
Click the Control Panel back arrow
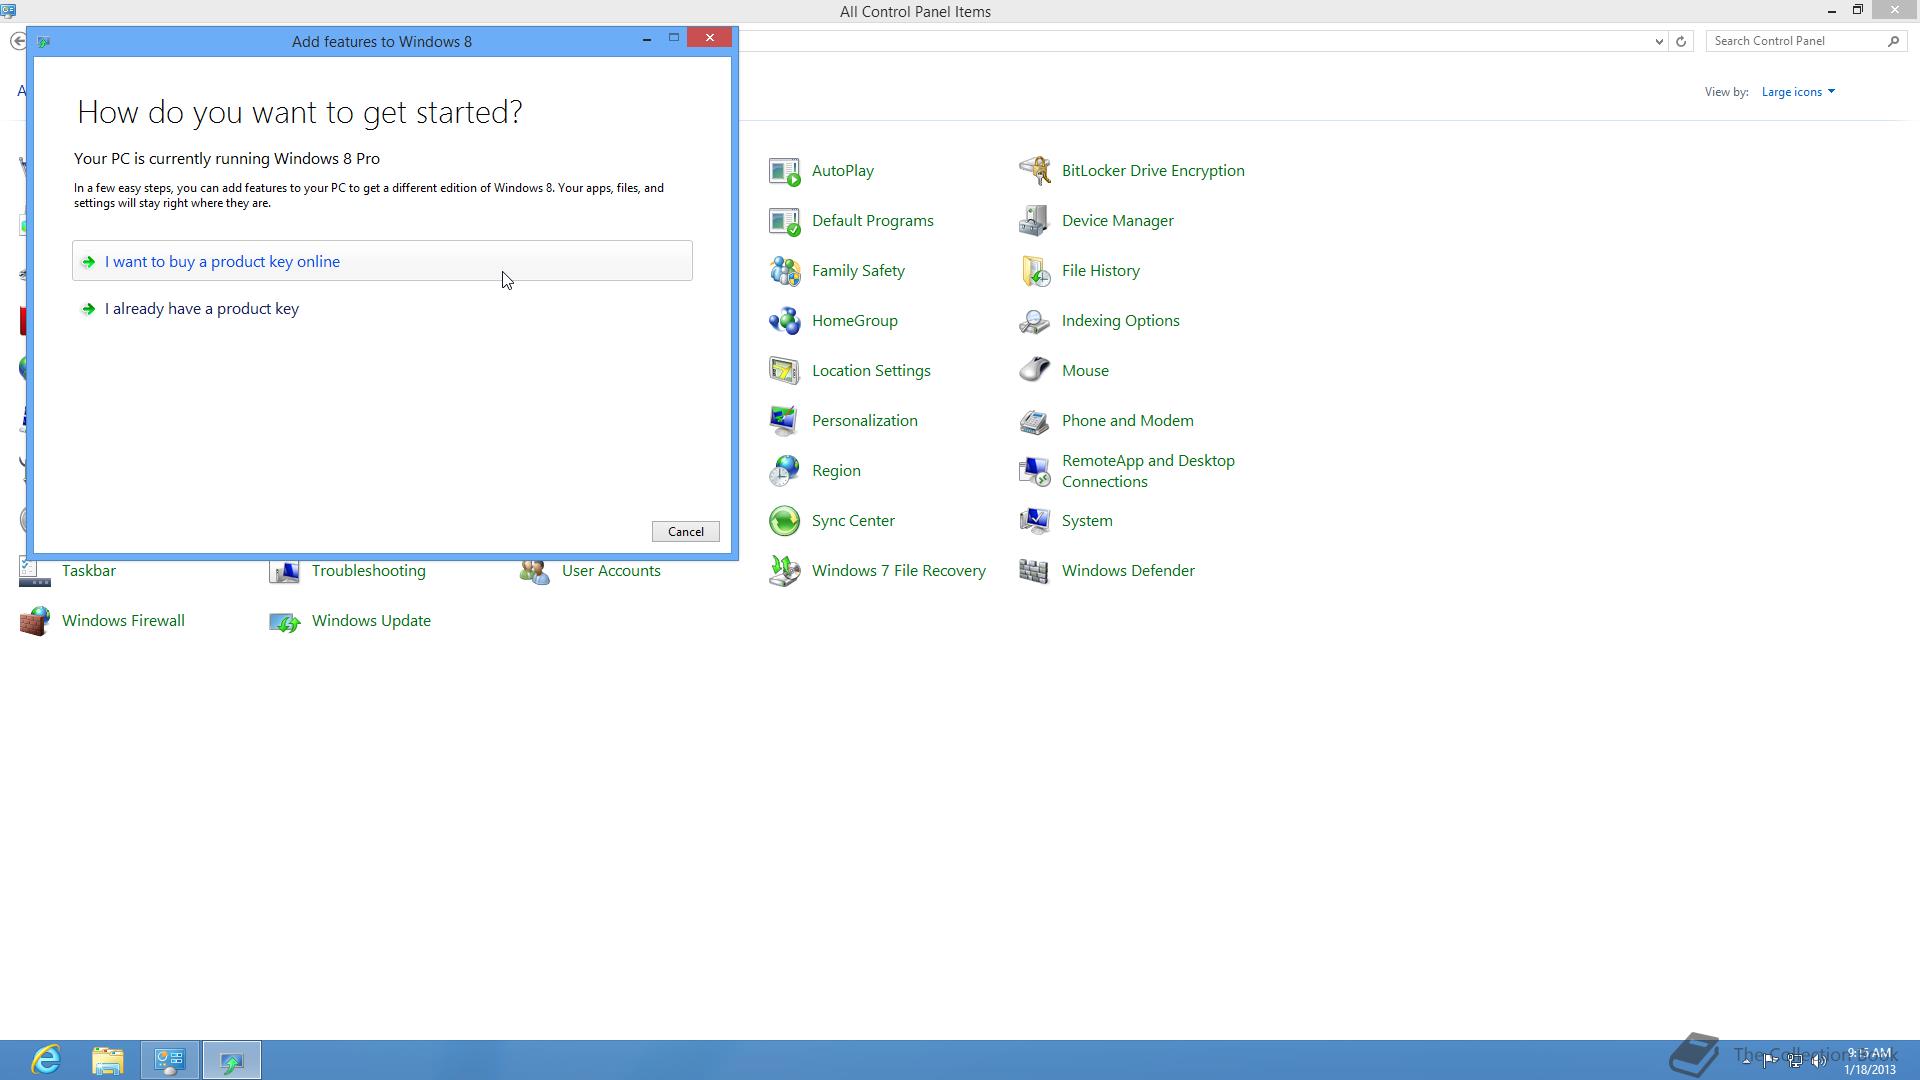click(17, 41)
